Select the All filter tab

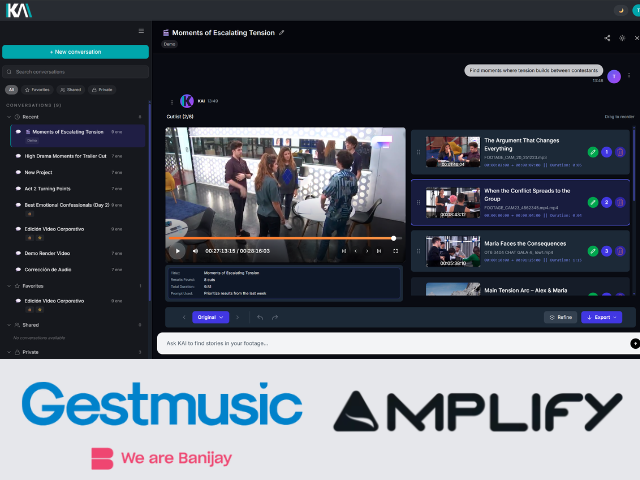pyautogui.click(x=11, y=90)
